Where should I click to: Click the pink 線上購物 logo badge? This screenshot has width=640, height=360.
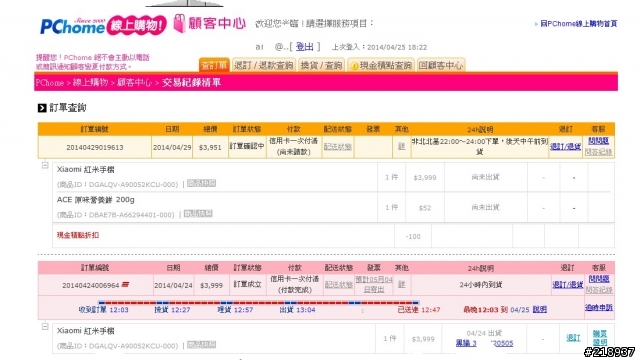click(137, 25)
